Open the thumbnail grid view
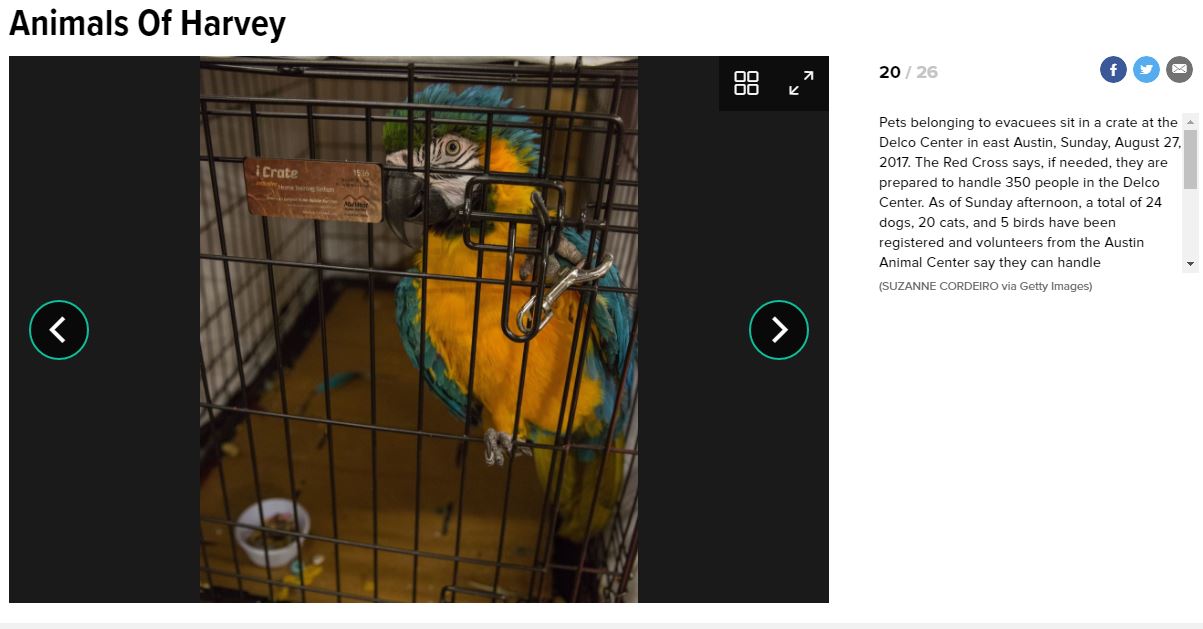The width and height of the screenshot is (1203, 629). (x=746, y=83)
